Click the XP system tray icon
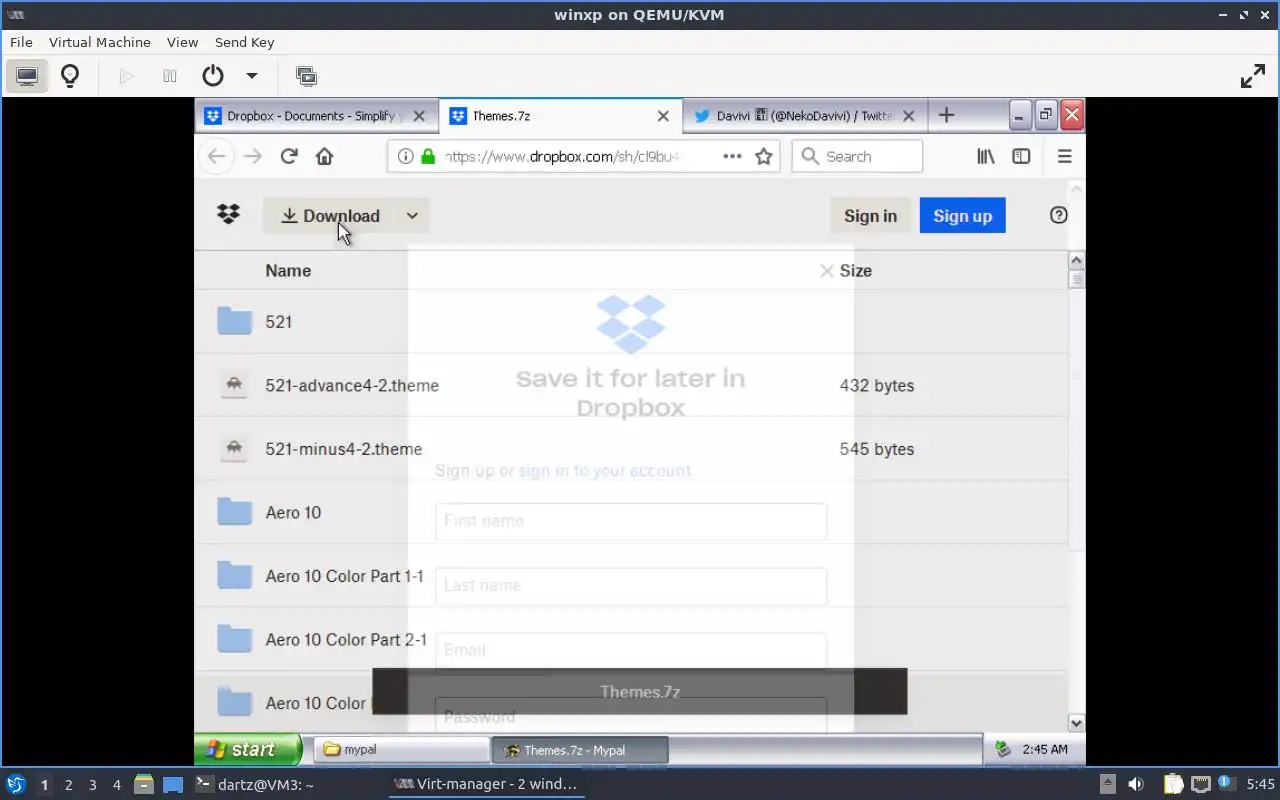Viewport: 1280px width, 800px height. click(x=1003, y=749)
